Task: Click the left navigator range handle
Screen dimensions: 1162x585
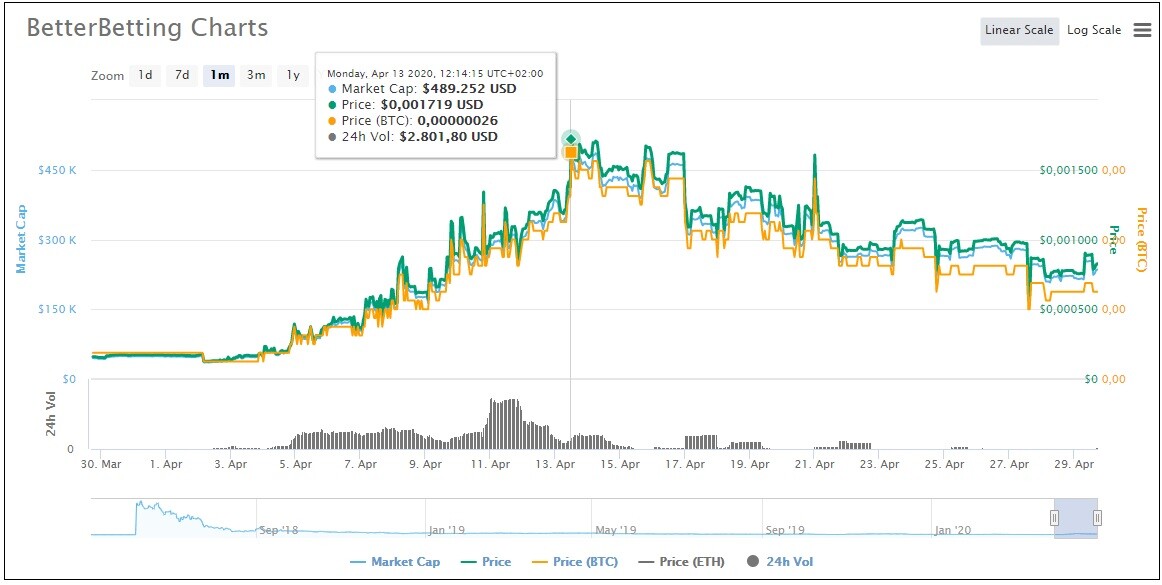Action: tap(1055, 518)
